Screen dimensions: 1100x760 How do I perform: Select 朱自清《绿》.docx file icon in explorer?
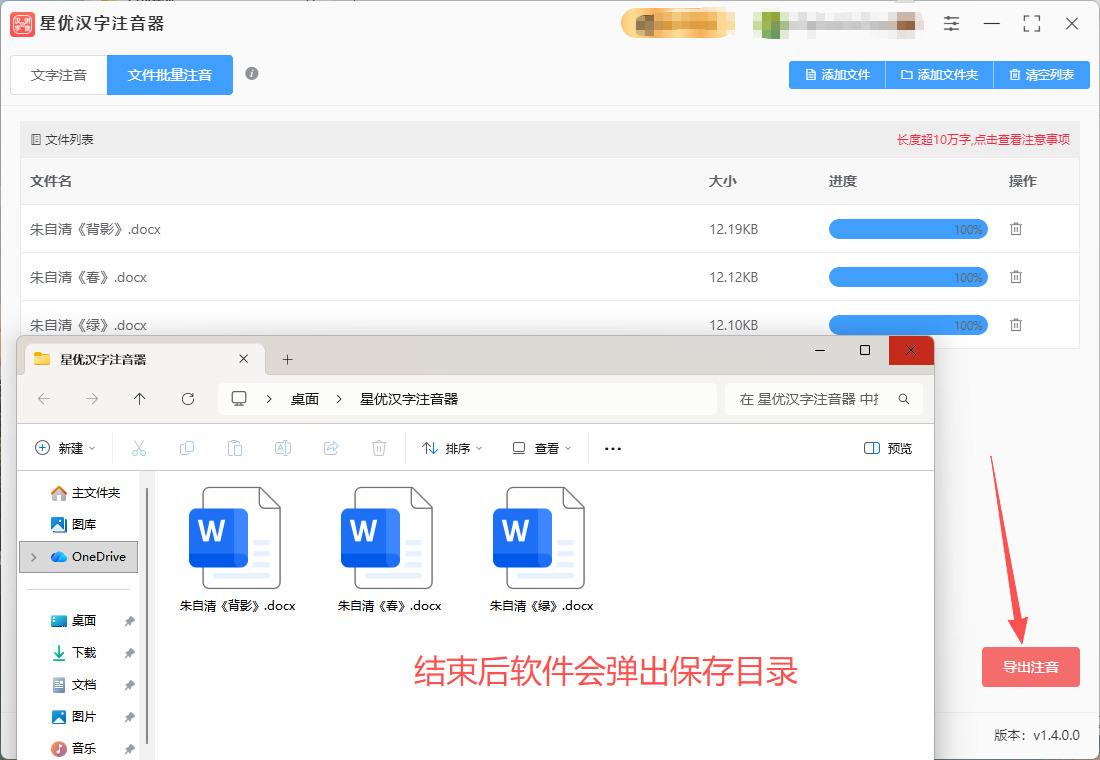tap(541, 540)
